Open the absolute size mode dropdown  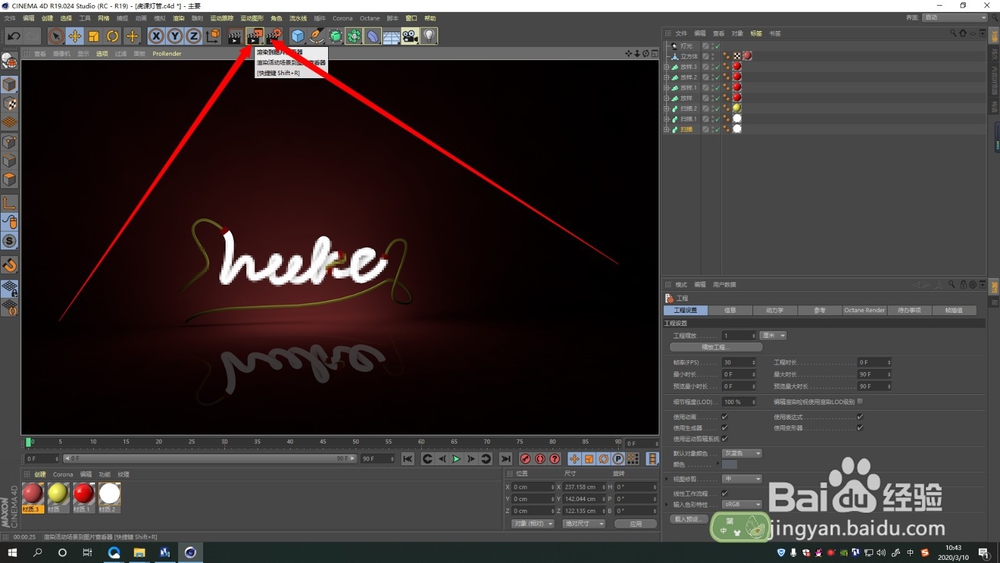pyautogui.click(x=584, y=523)
